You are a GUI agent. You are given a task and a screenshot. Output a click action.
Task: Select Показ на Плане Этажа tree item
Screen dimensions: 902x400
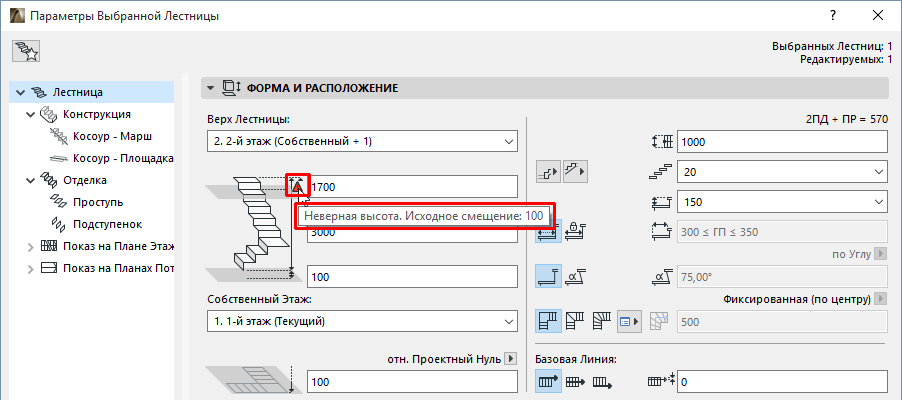tap(118, 246)
